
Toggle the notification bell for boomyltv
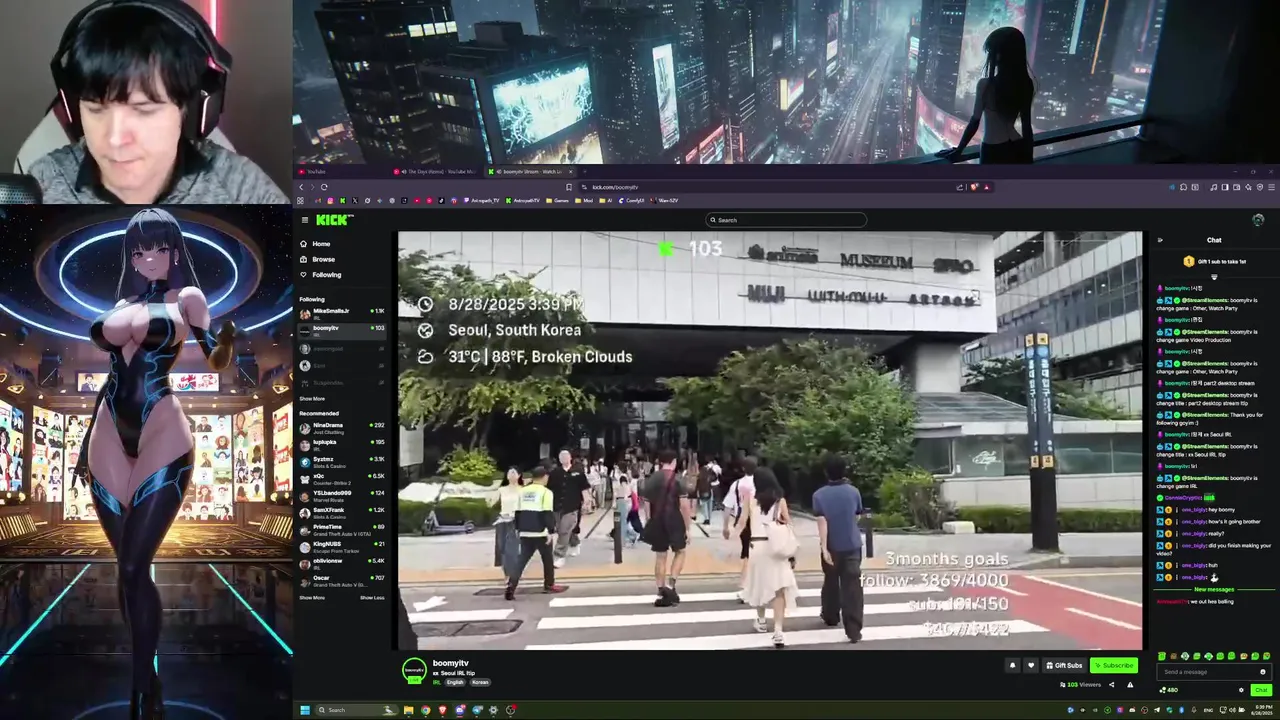[1012, 665]
